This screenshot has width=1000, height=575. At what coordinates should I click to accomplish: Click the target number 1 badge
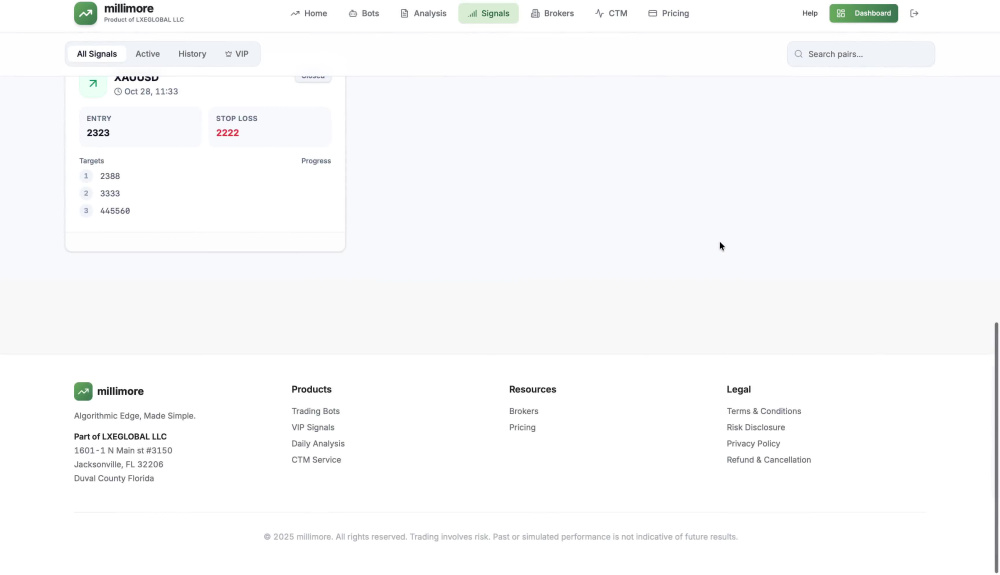coord(86,176)
